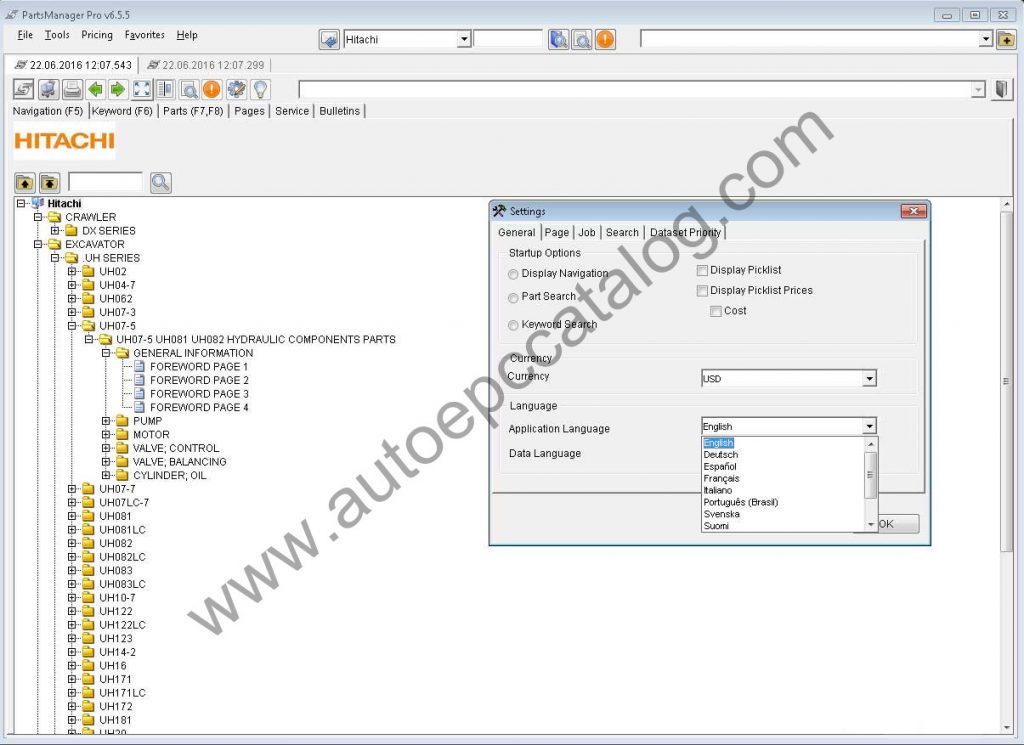Click the green forward navigation arrow

(119, 89)
